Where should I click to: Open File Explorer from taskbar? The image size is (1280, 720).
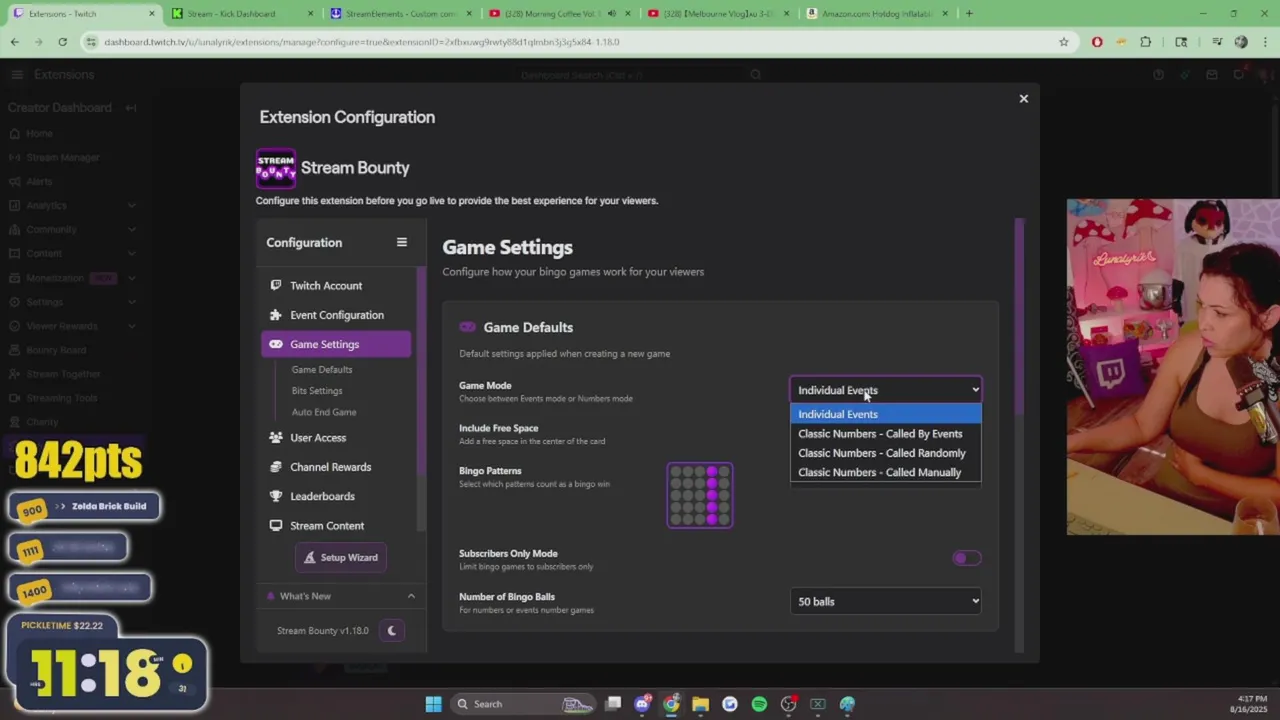click(x=700, y=704)
